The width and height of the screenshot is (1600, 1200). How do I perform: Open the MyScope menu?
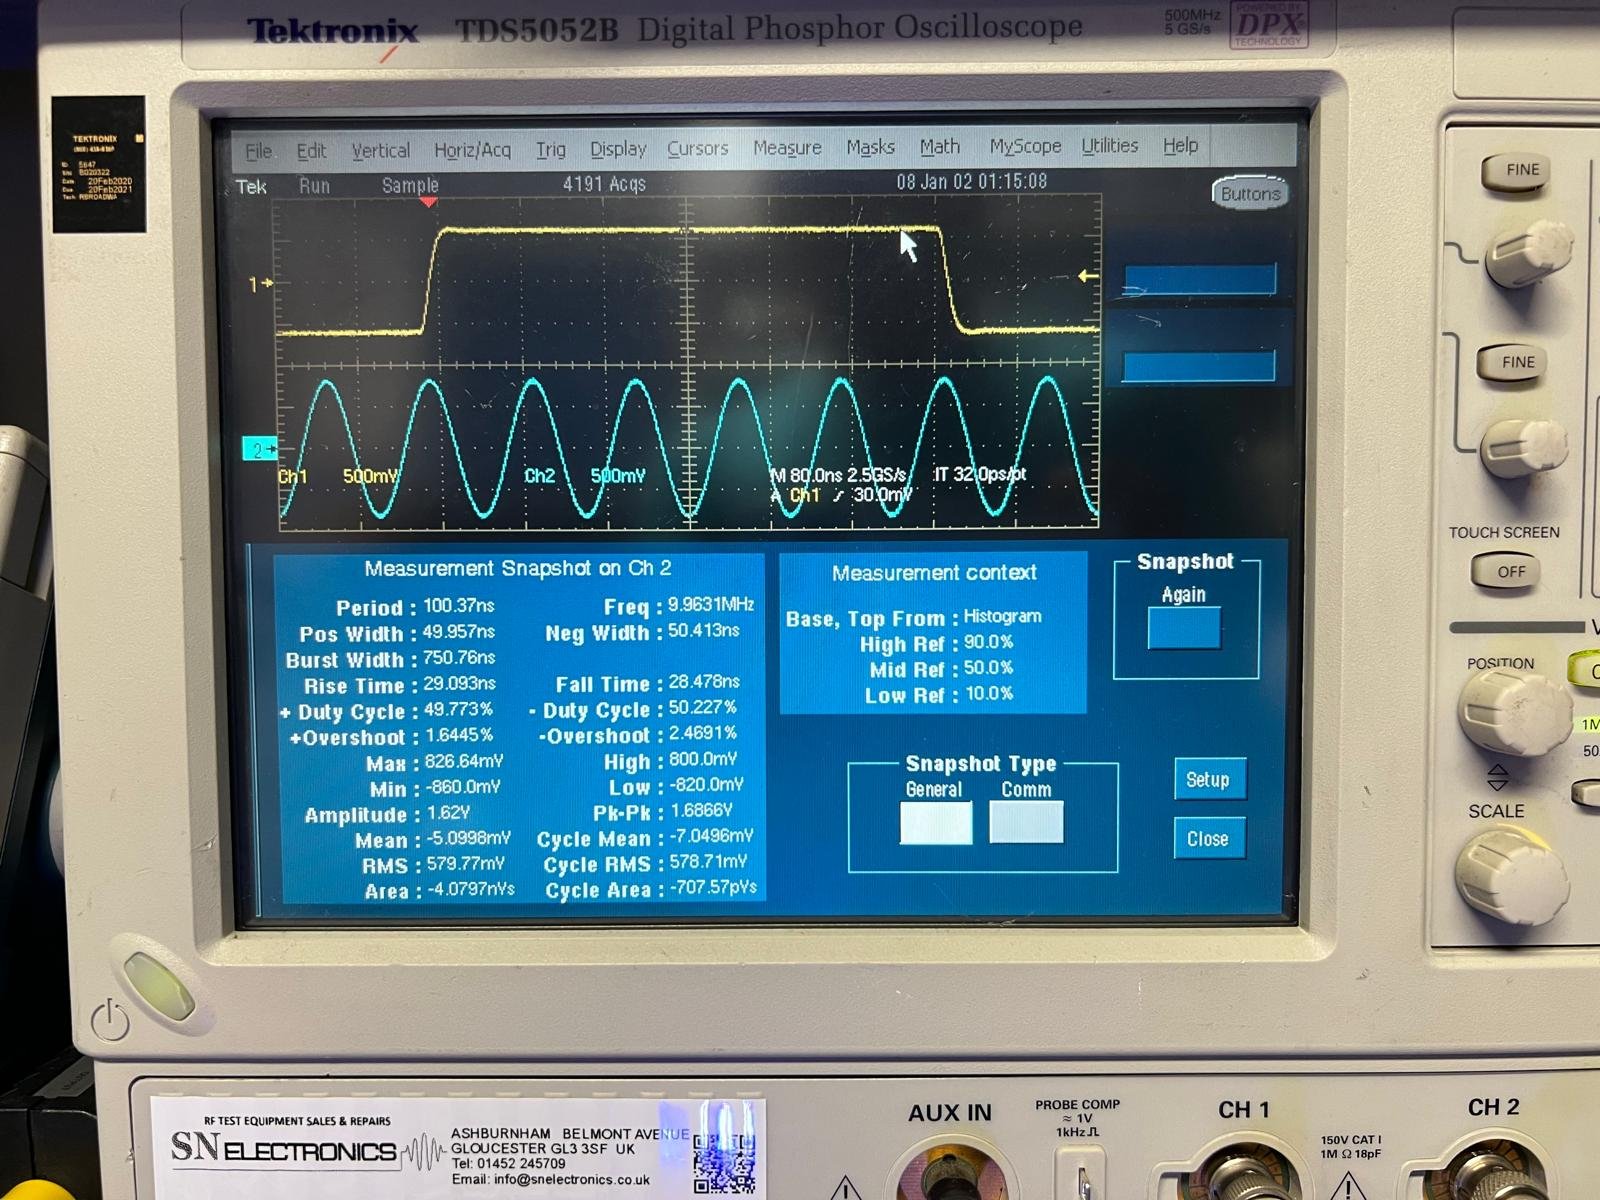click(1025, 146)
